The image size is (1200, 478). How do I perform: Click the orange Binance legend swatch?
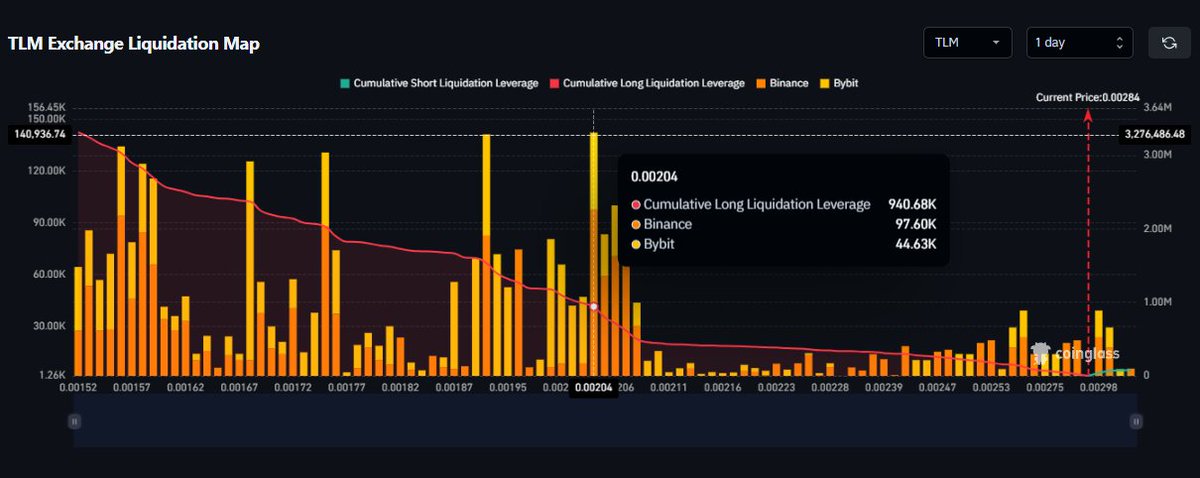click(761, 83)
